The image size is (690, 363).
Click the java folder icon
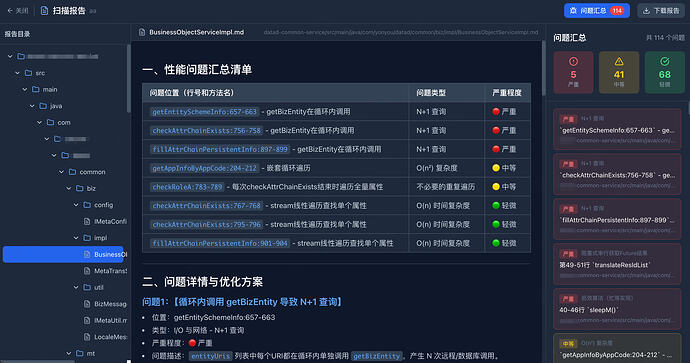pos(43,106)
